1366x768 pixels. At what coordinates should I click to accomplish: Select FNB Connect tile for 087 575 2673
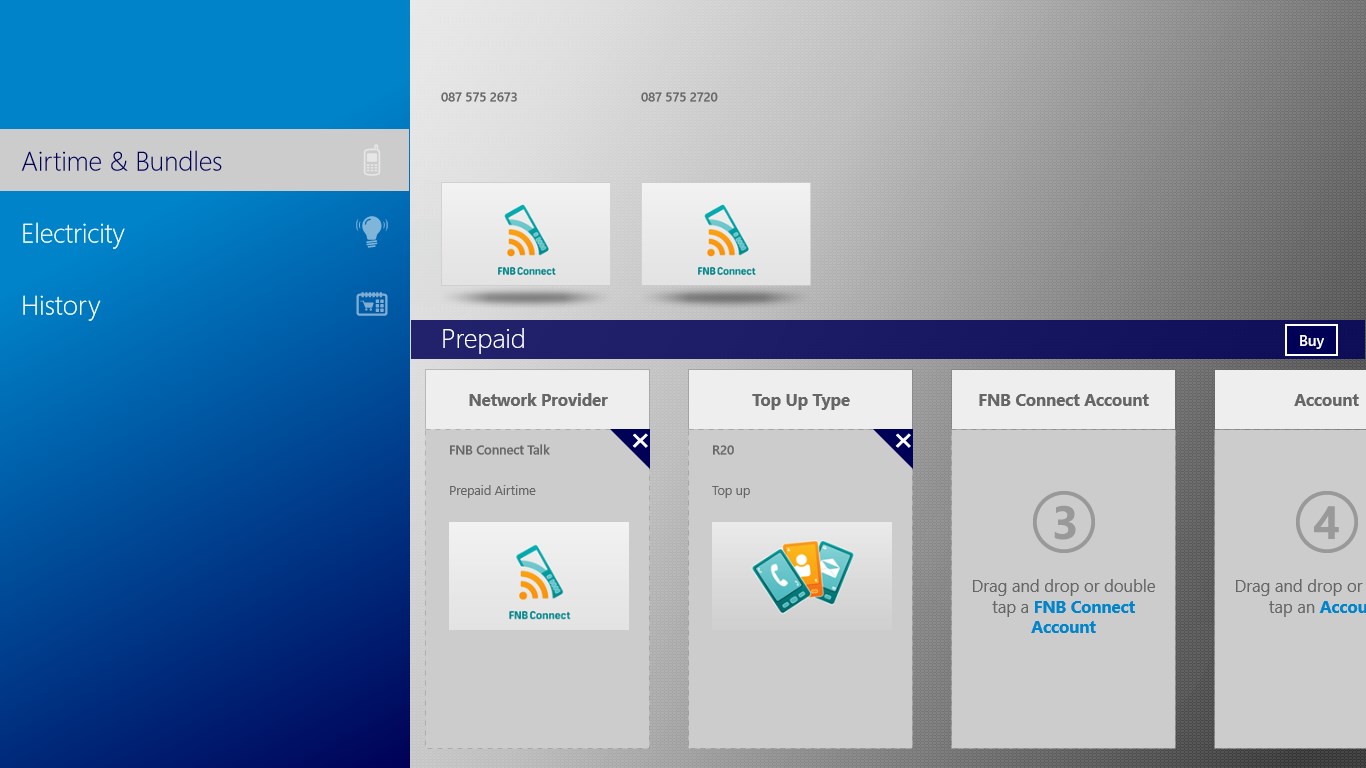(x=526, y=234)
